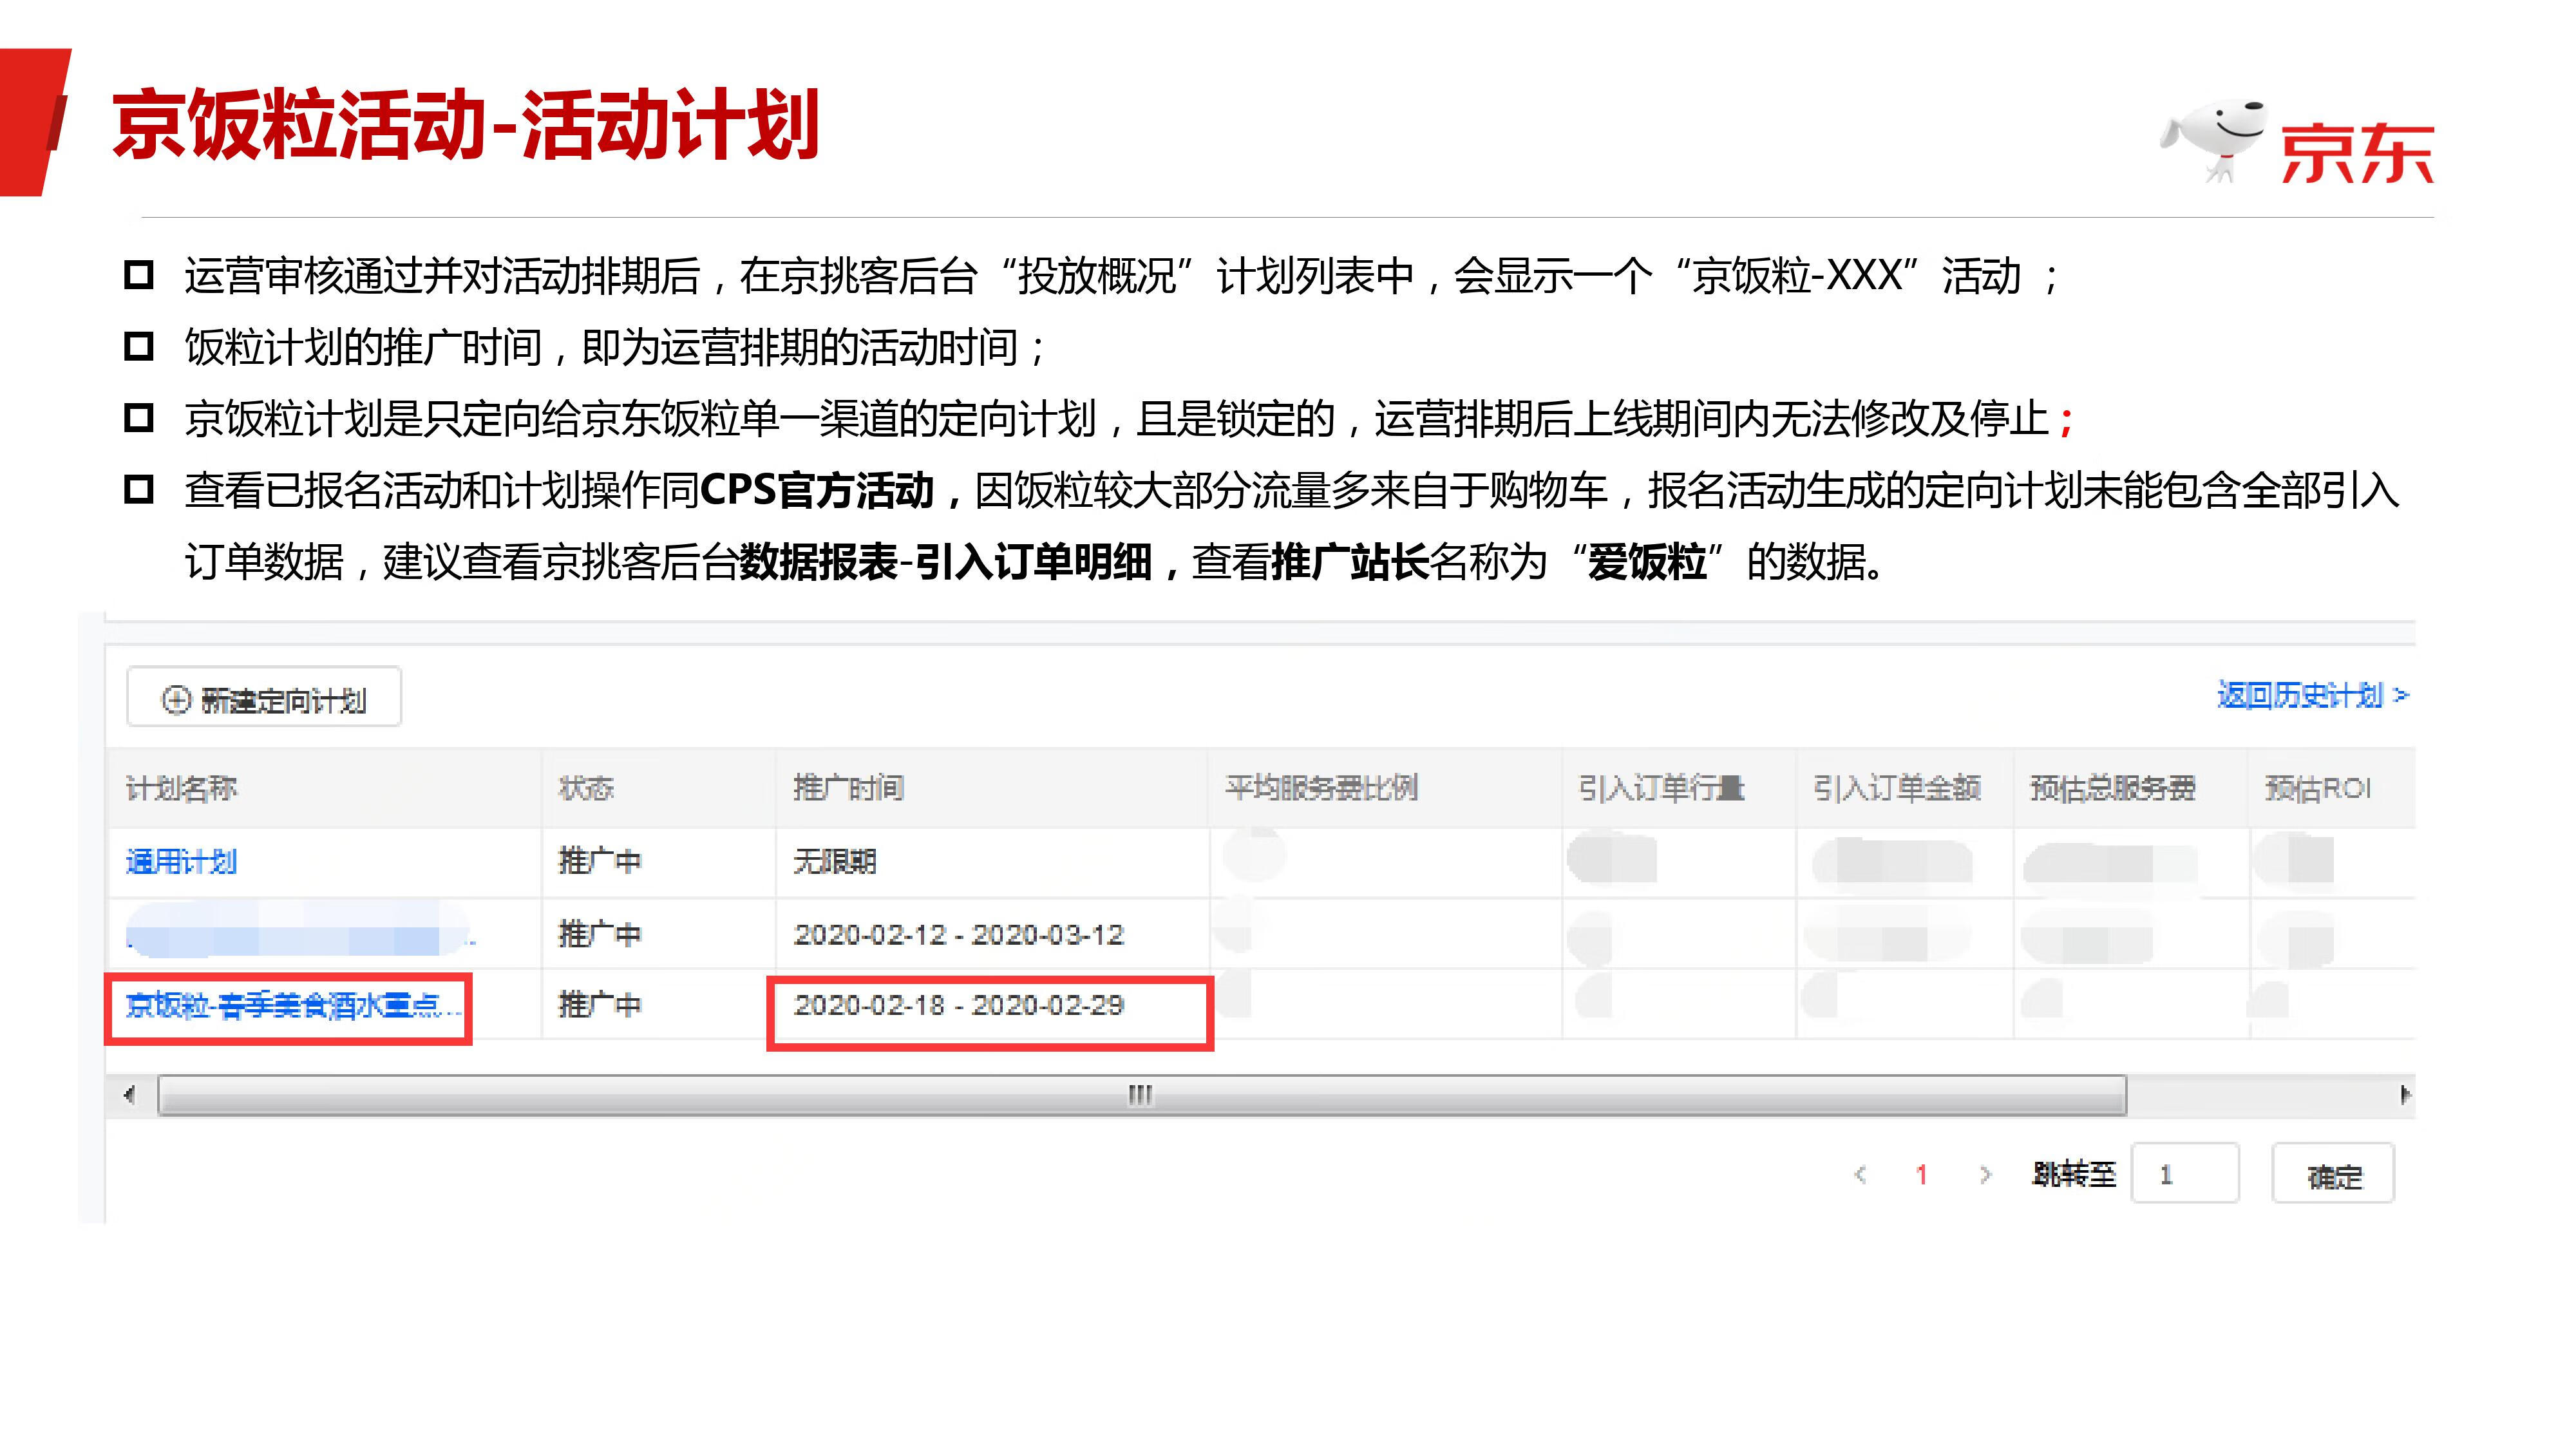Click the 计划名称 column header
The image size is (2576, 1449).
181,788
